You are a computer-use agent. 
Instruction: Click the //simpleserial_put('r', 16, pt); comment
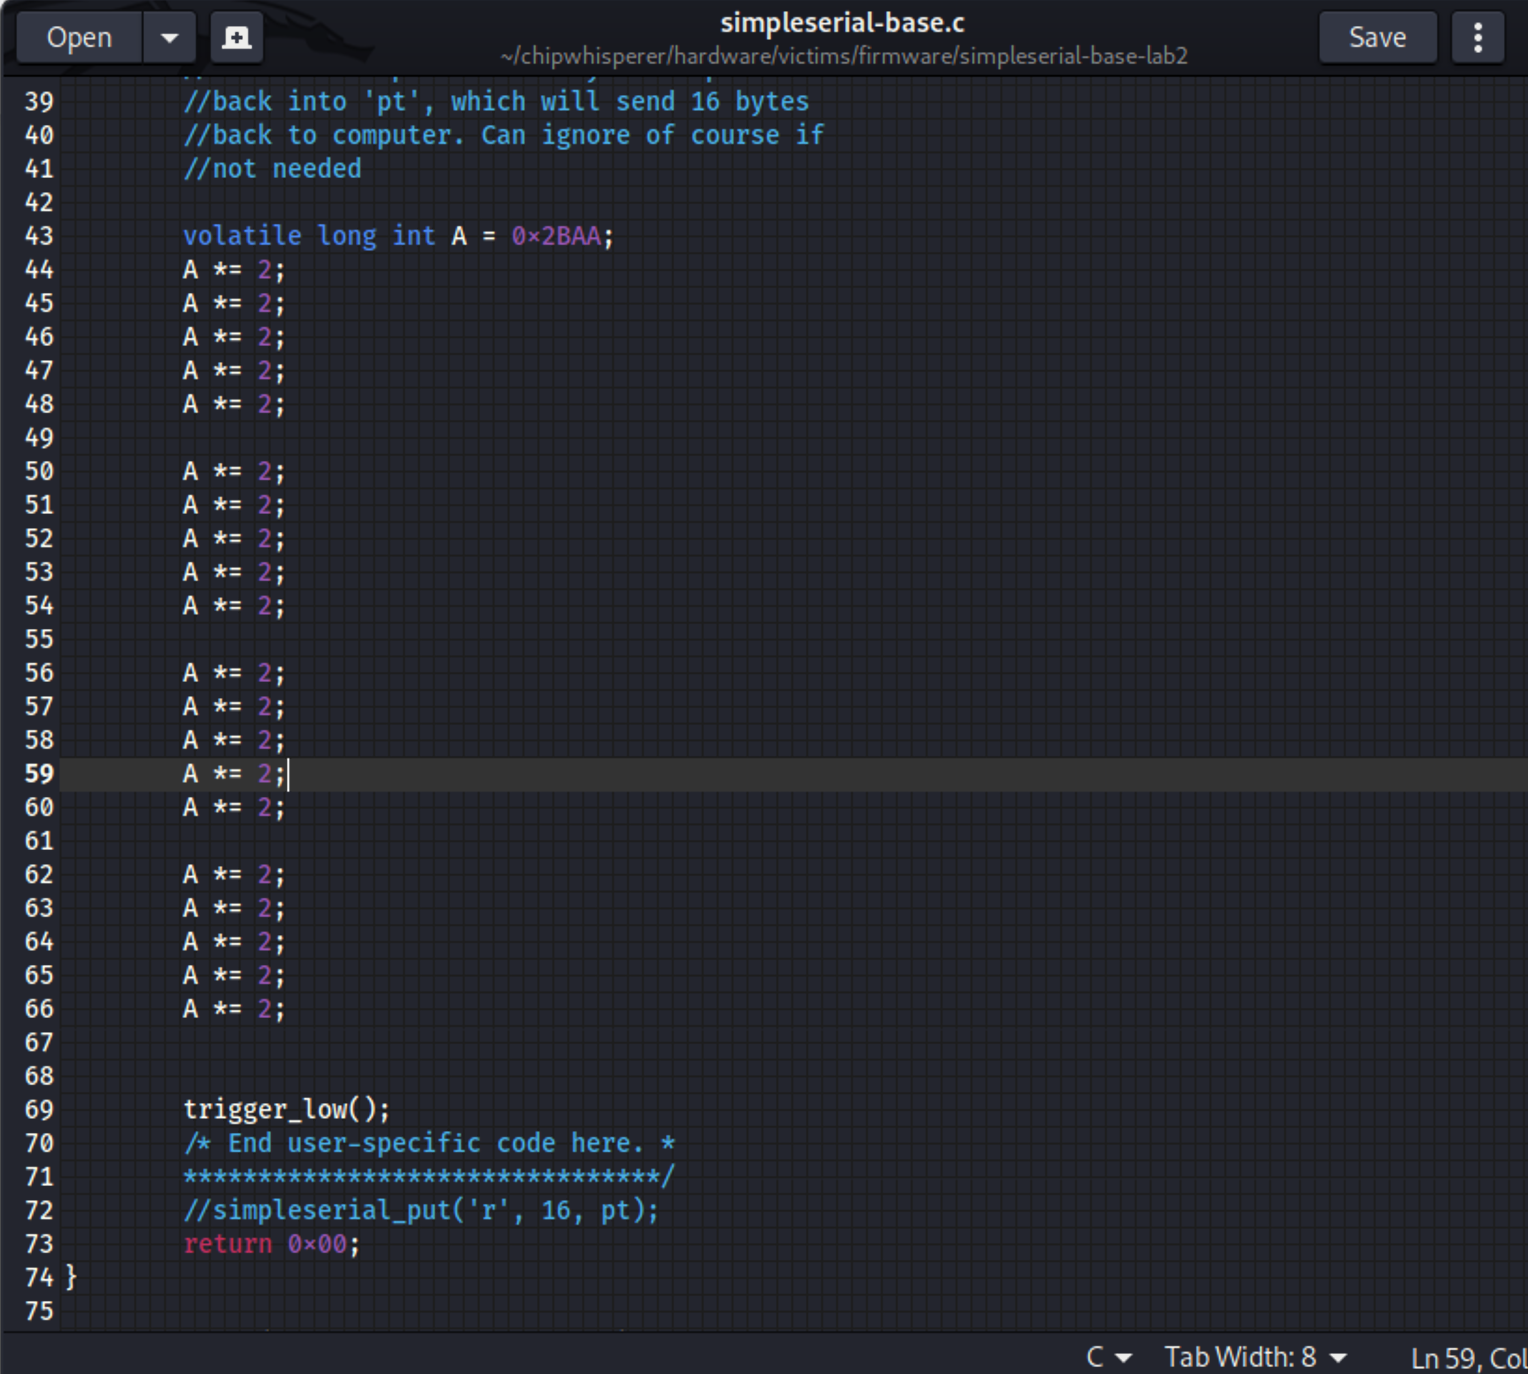421,1210
